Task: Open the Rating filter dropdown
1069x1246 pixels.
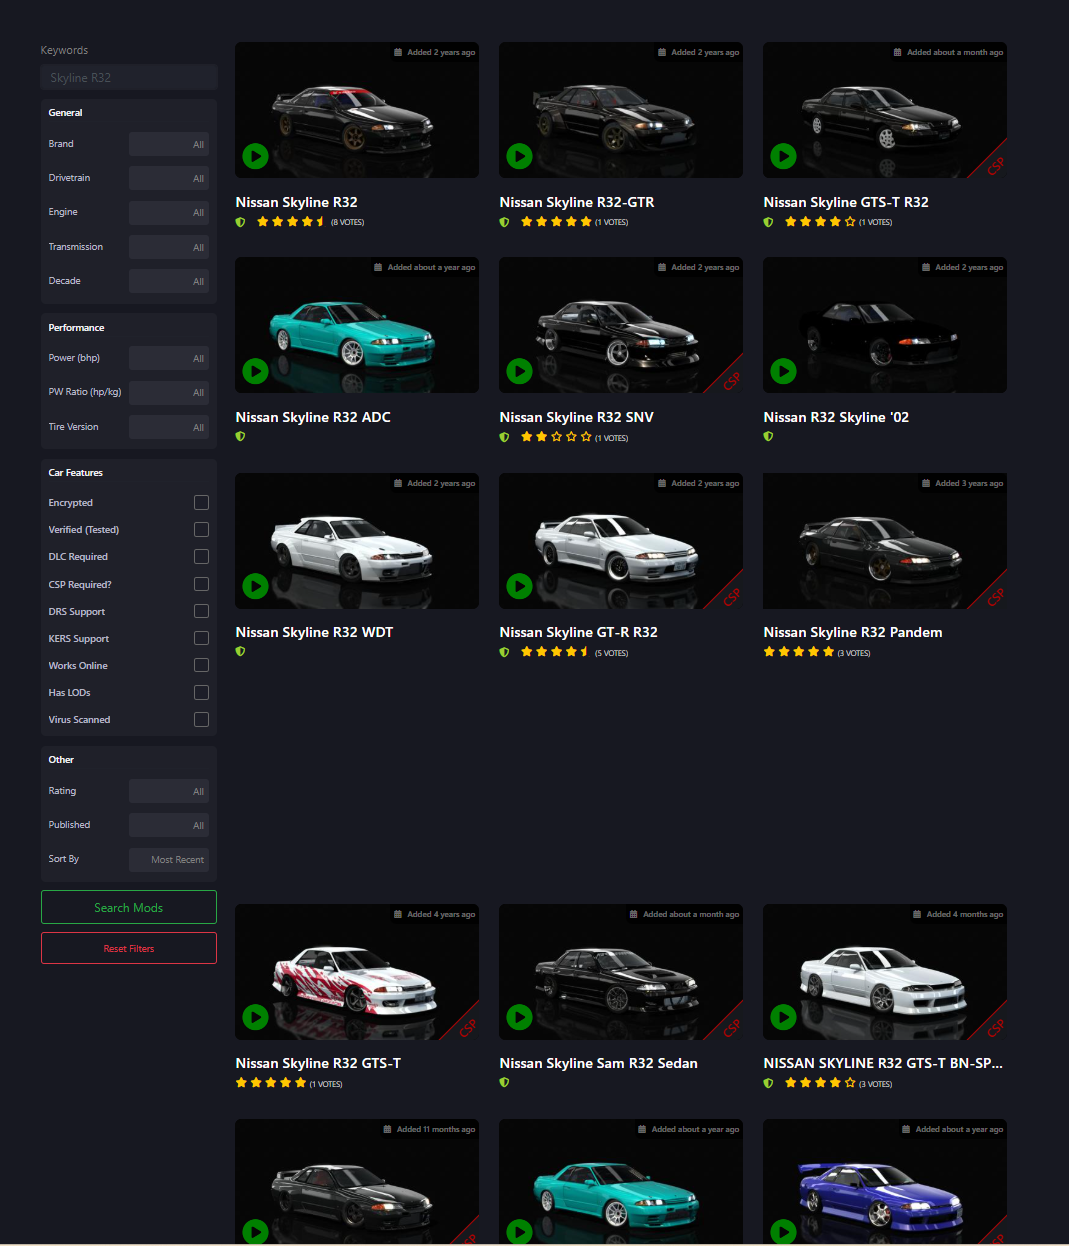Action: pyautogui.click(x=169, y=791)
